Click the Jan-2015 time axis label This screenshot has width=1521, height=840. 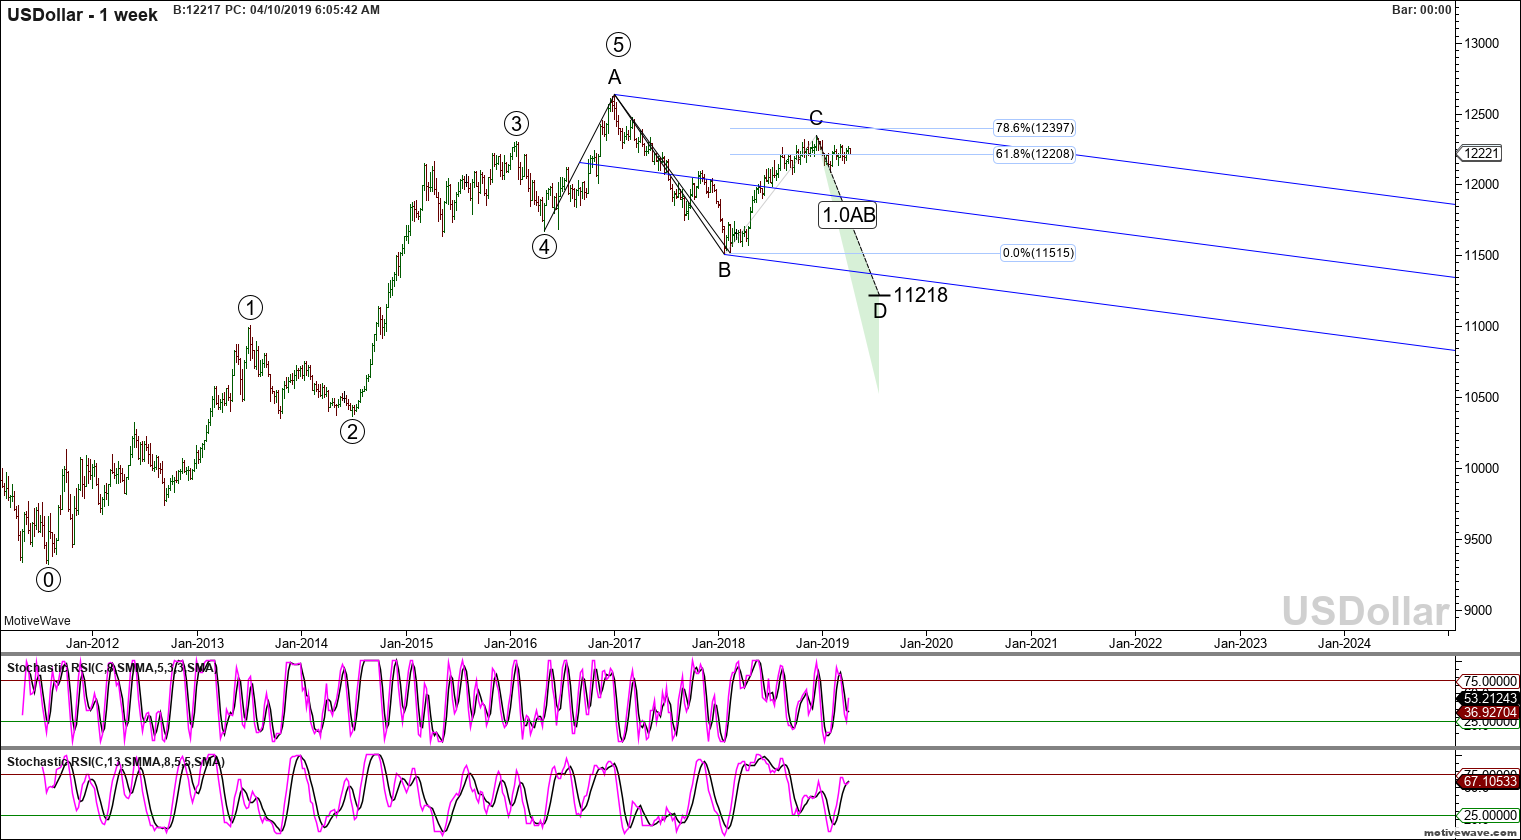[x=406, y=643]
